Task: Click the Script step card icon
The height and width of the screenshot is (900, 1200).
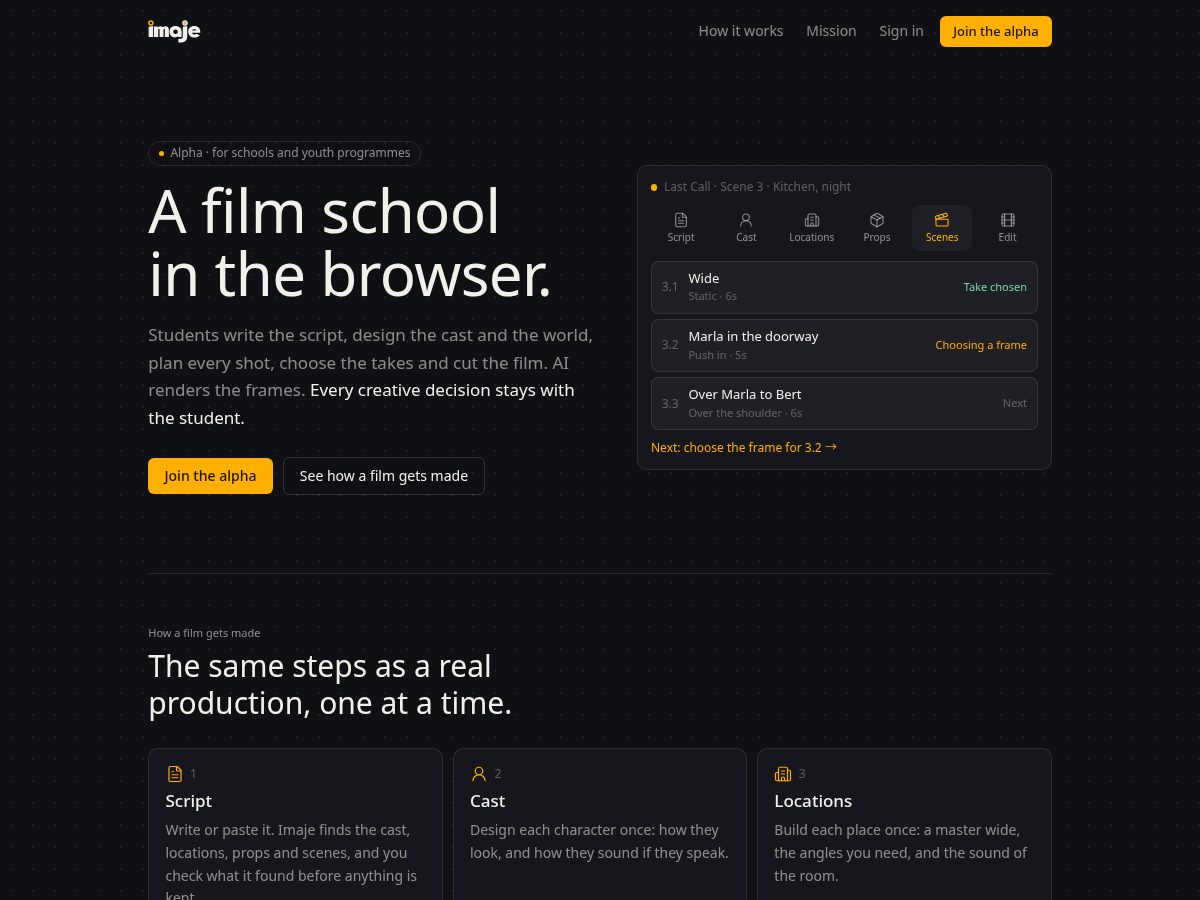Action: (174, 774)
